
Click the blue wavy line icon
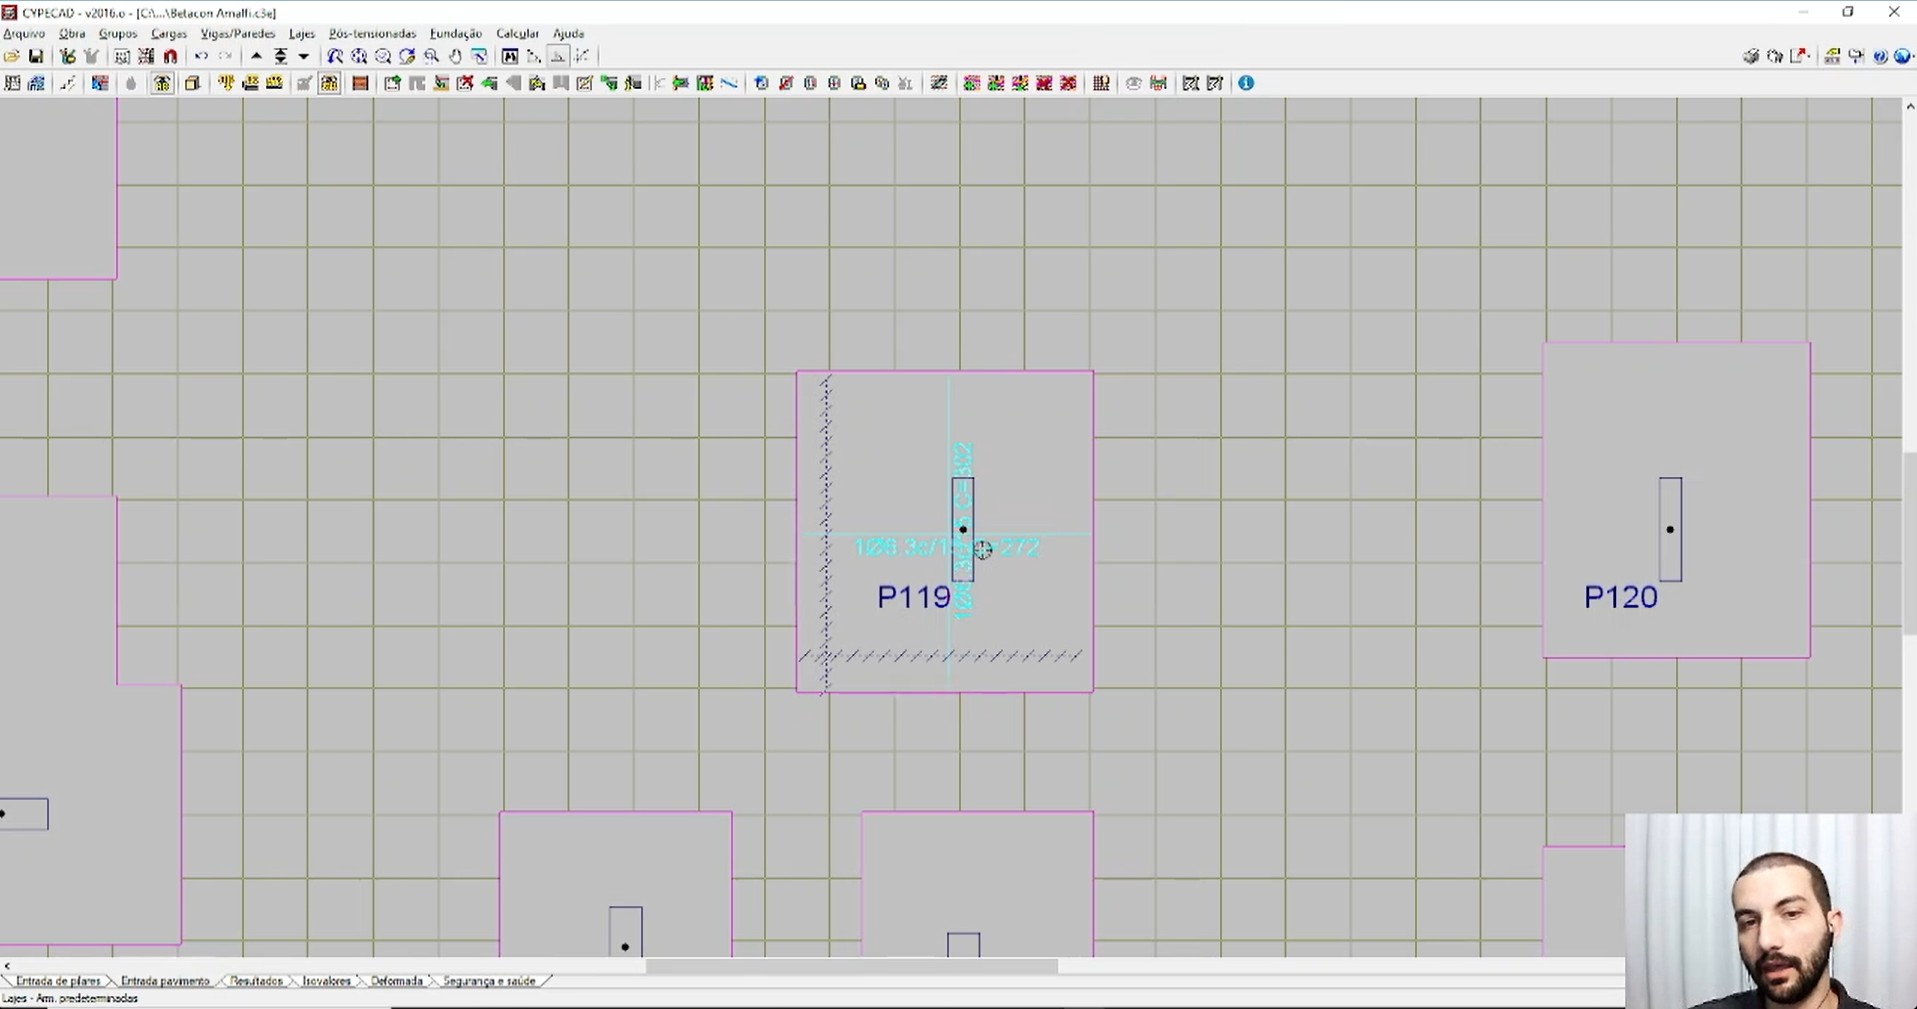click(x=729, y=83)
